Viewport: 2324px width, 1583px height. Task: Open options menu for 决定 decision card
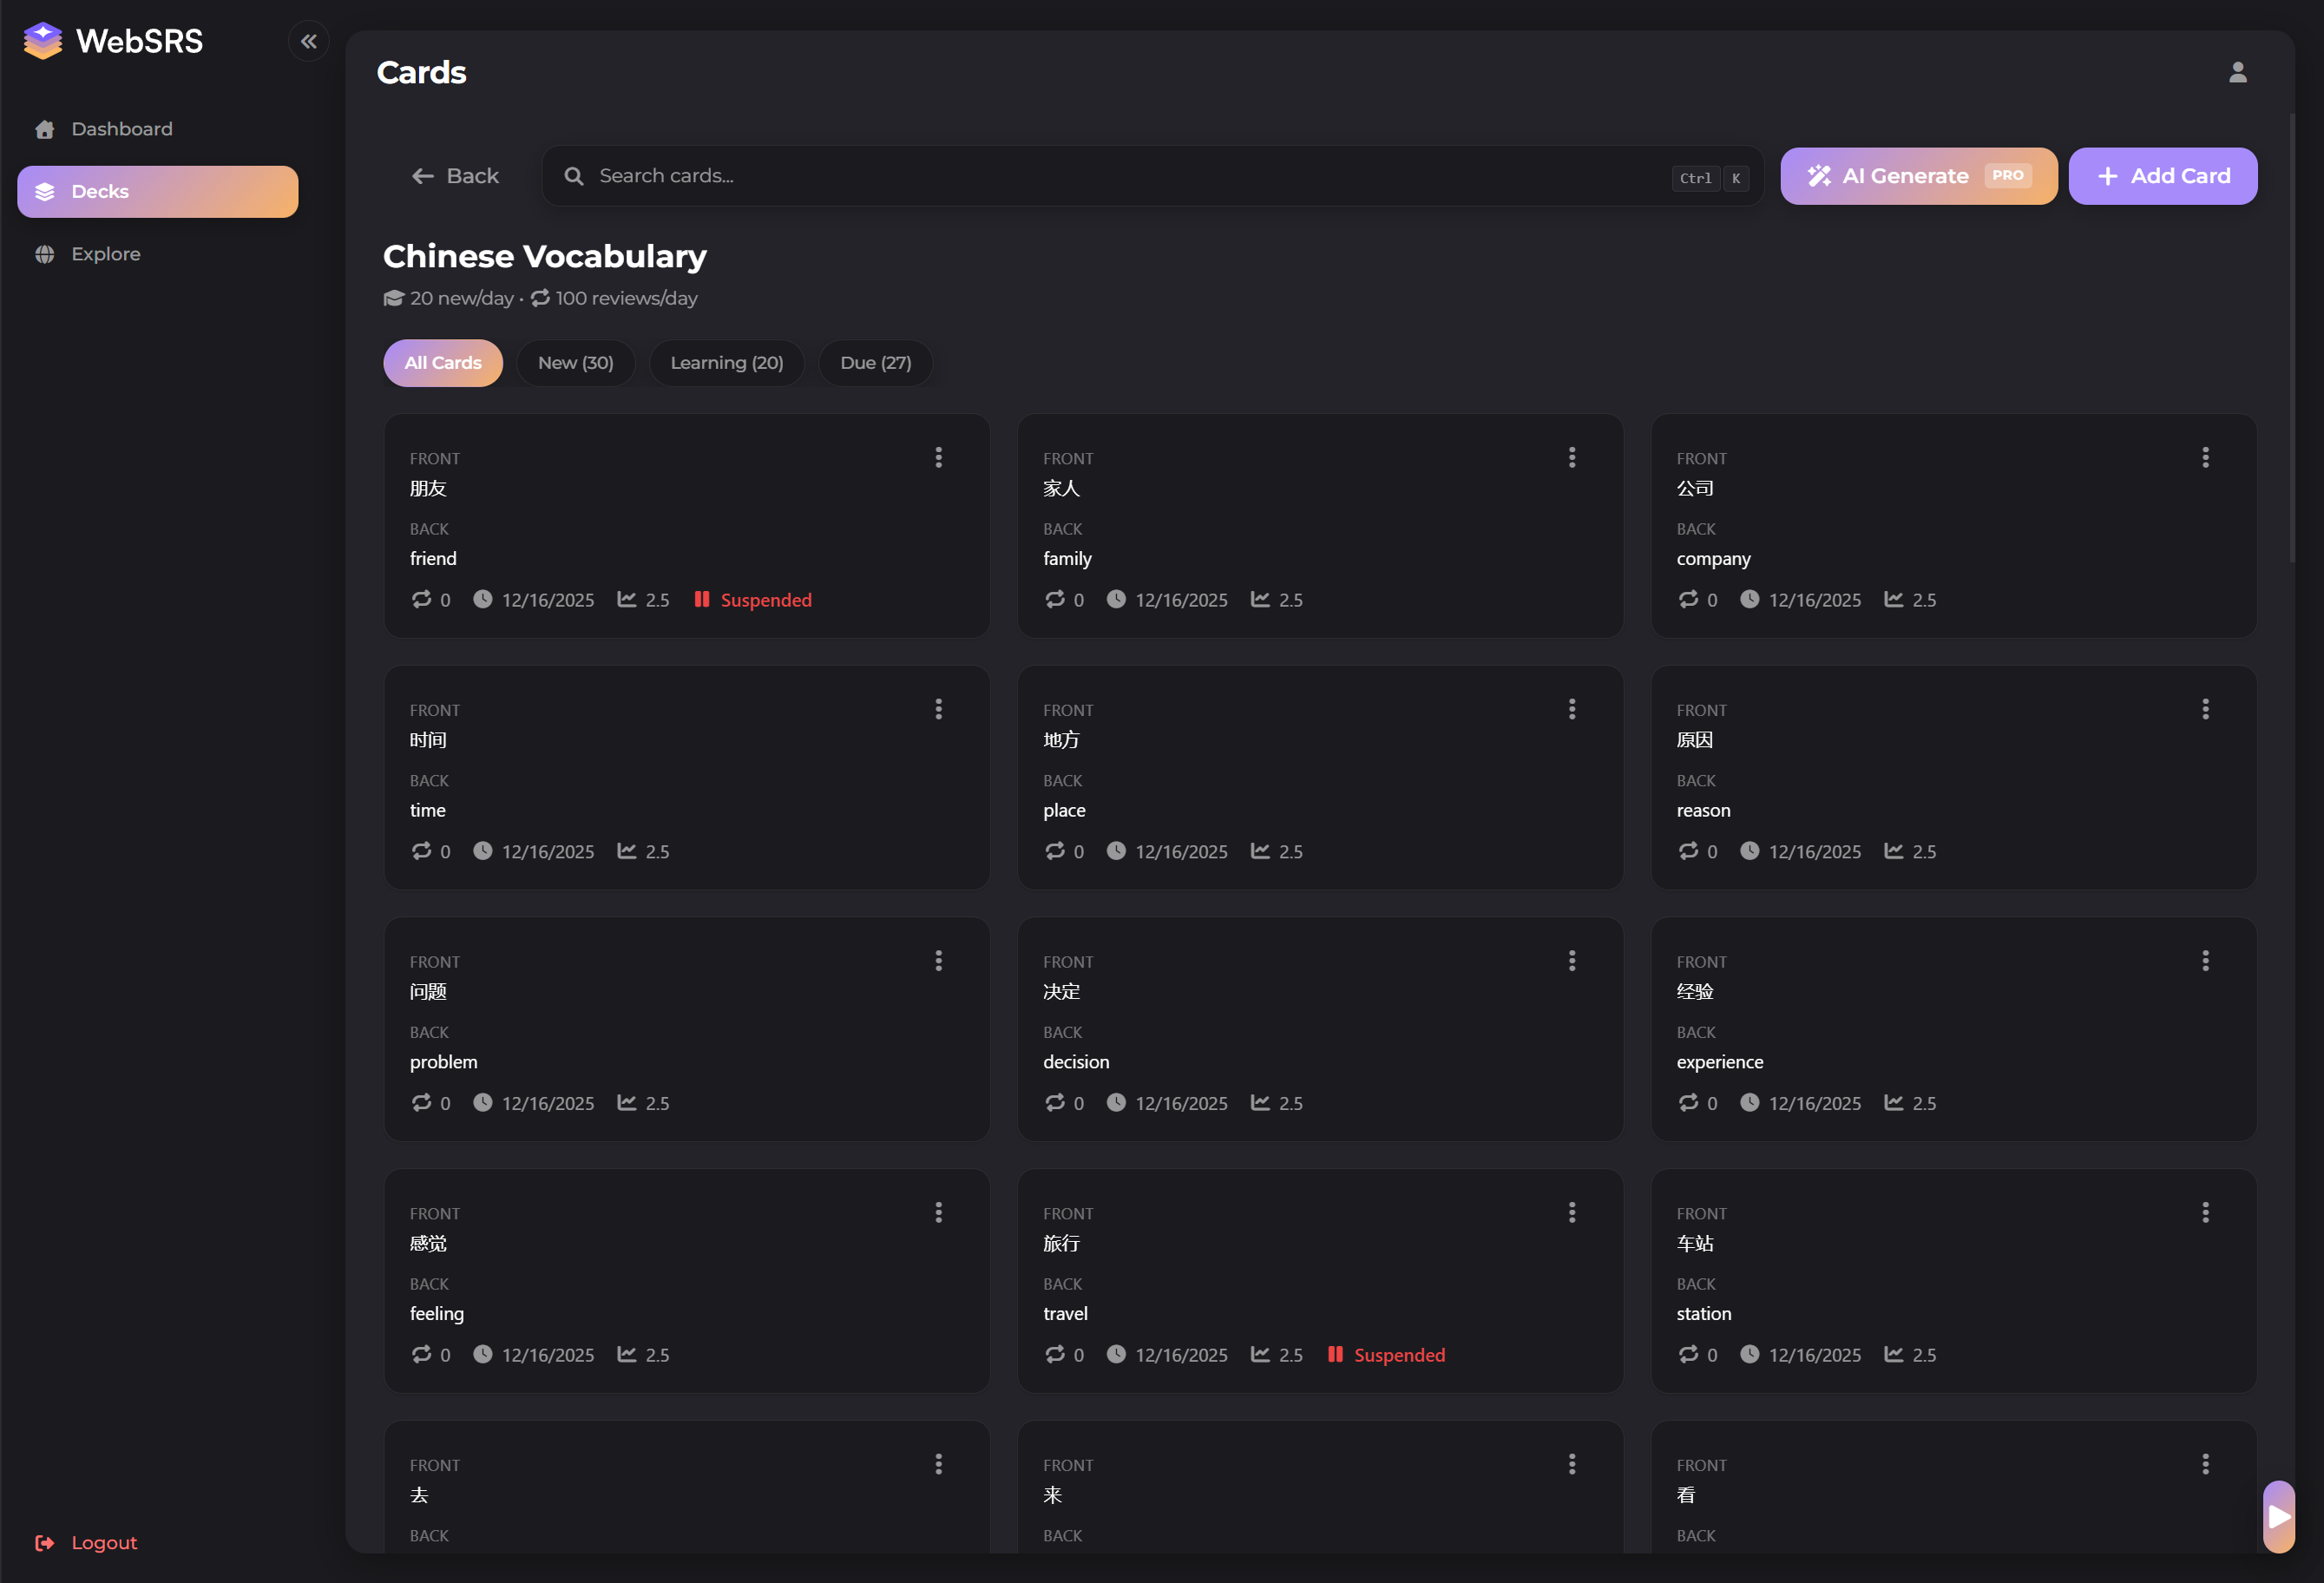click(x=1572, y=961)
